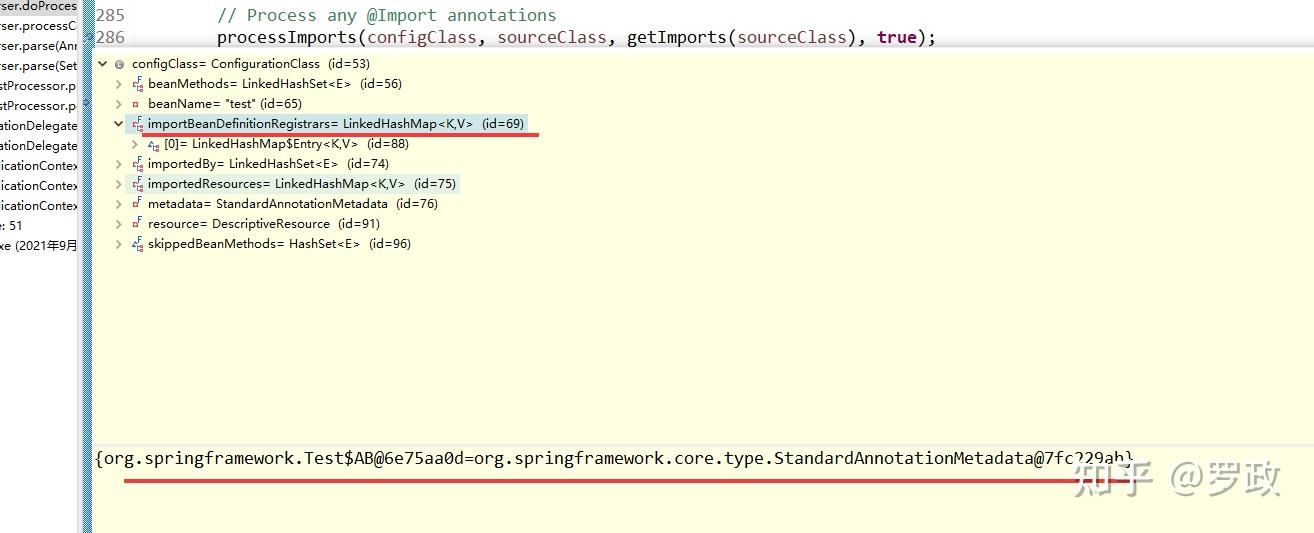Screen dimensions: 1314x533
Task: Select the skippedBeanMethods= HashSet<E> (id=96) row
Action: click(x=279, y=244)
